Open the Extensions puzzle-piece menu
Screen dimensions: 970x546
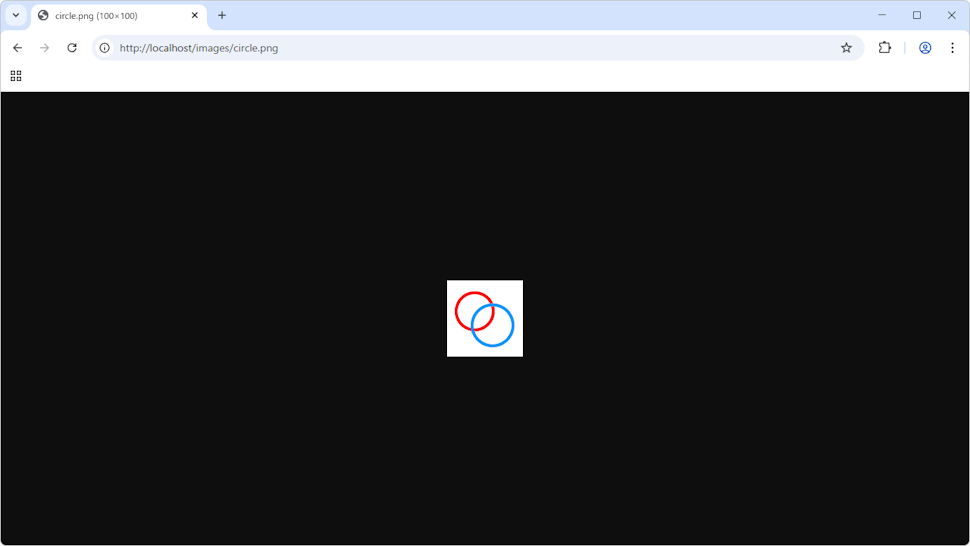tap(884, 48)
